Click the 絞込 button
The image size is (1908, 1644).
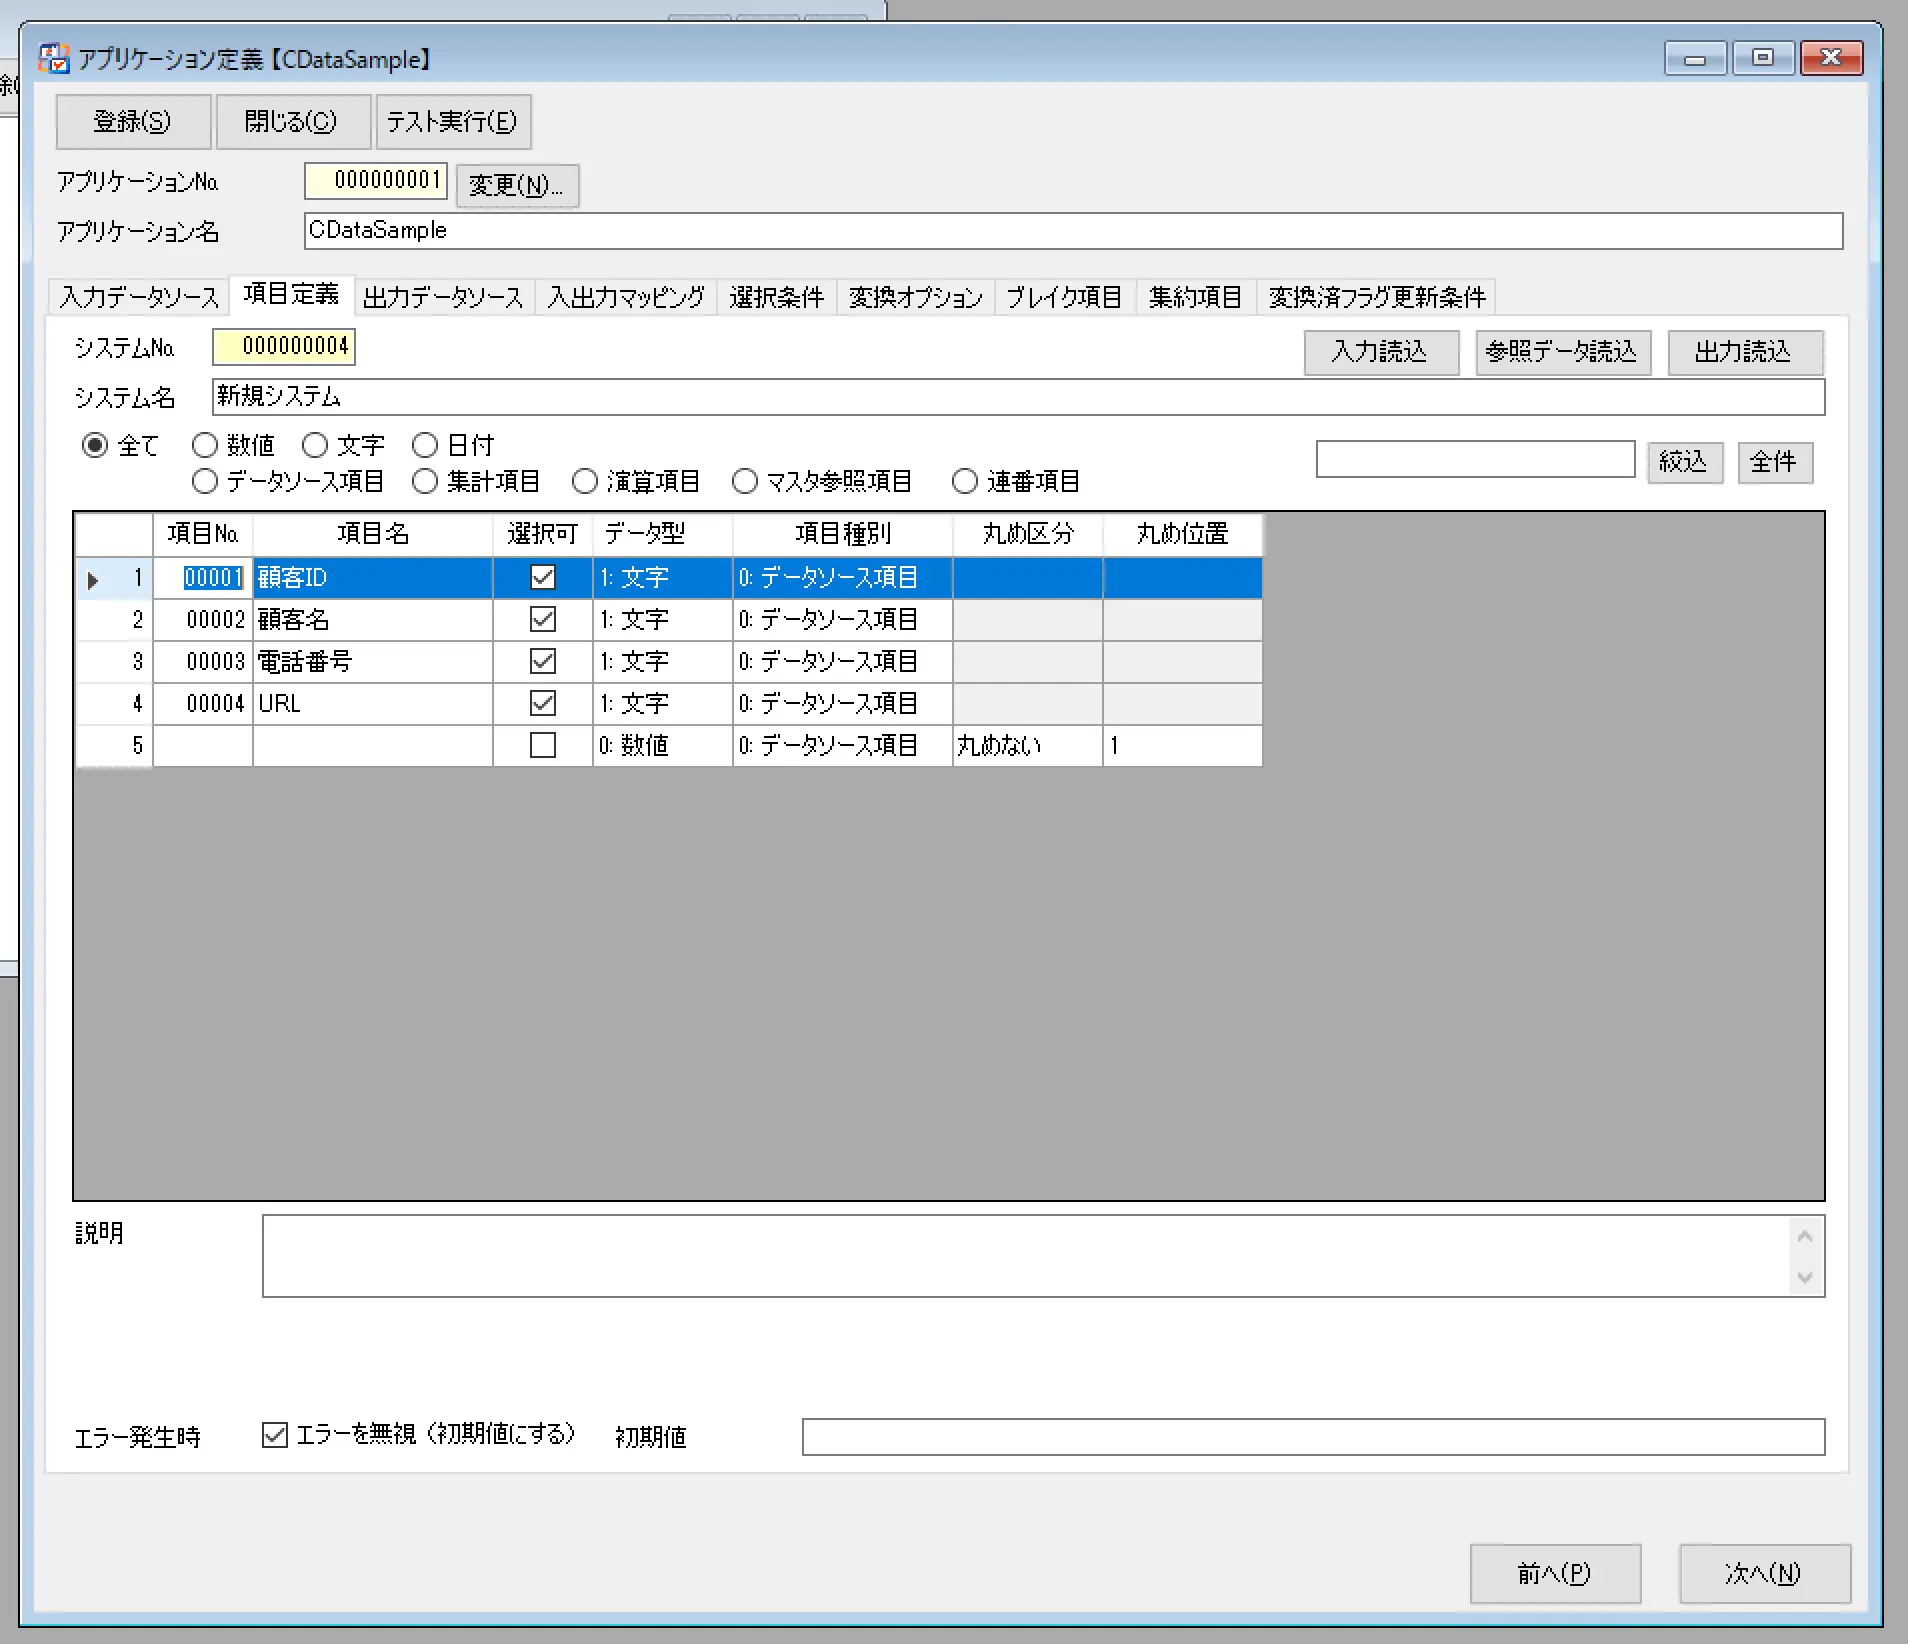click(x=1685, y=462)
